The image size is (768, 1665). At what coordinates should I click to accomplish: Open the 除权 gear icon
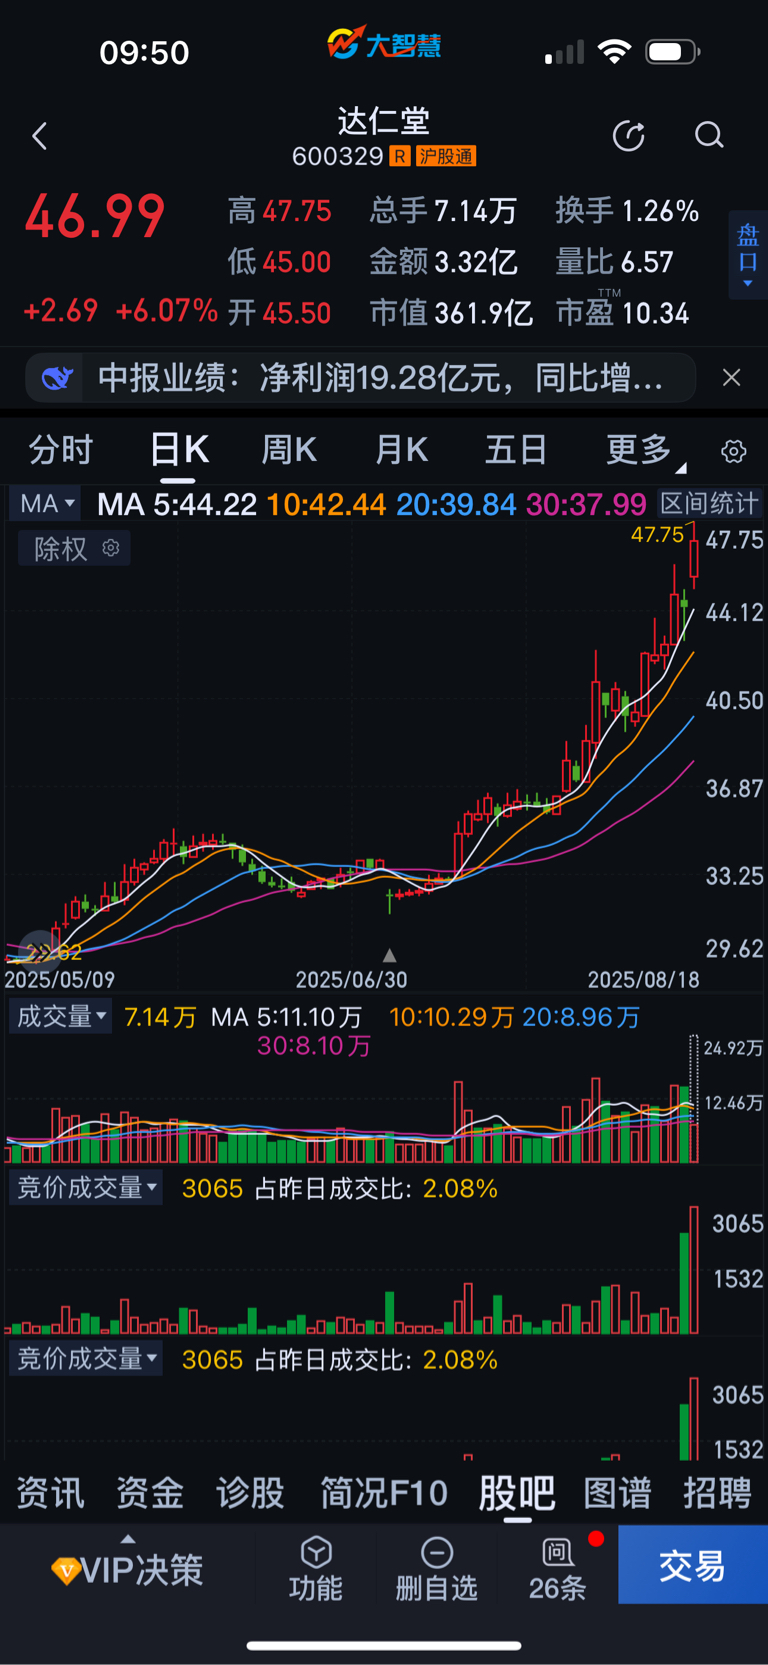point(111,548)
